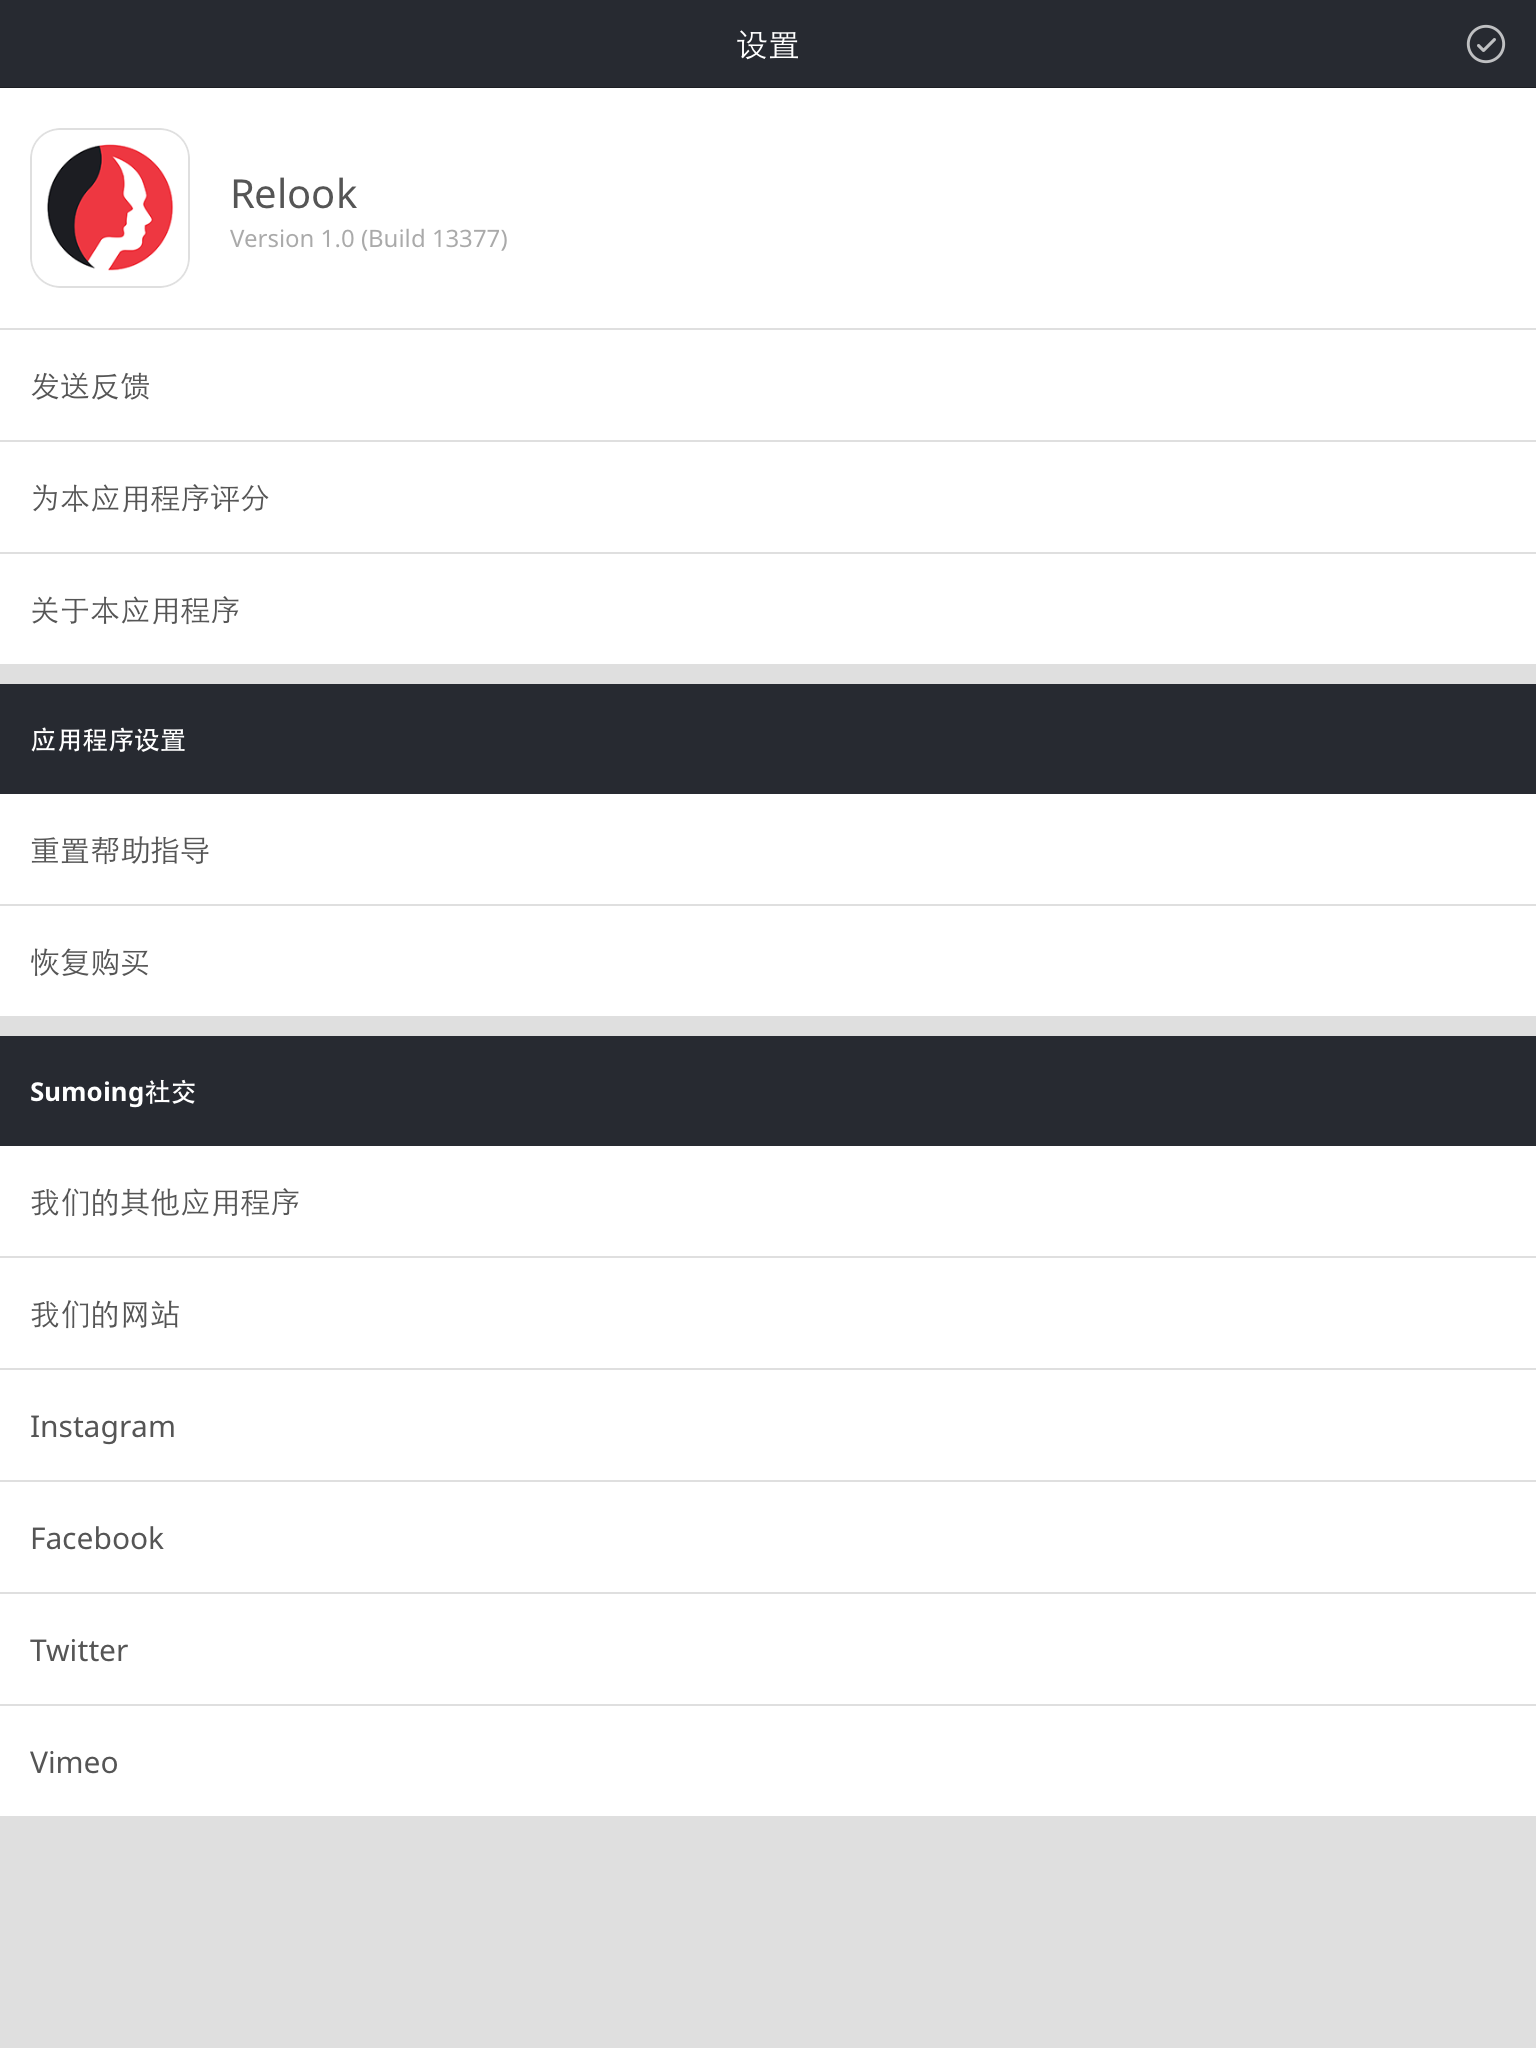The width and height of the screenshot is (1536, 2048).
Task: Tap the 应用程序设置 section header
Action: [x=768, y=739]
